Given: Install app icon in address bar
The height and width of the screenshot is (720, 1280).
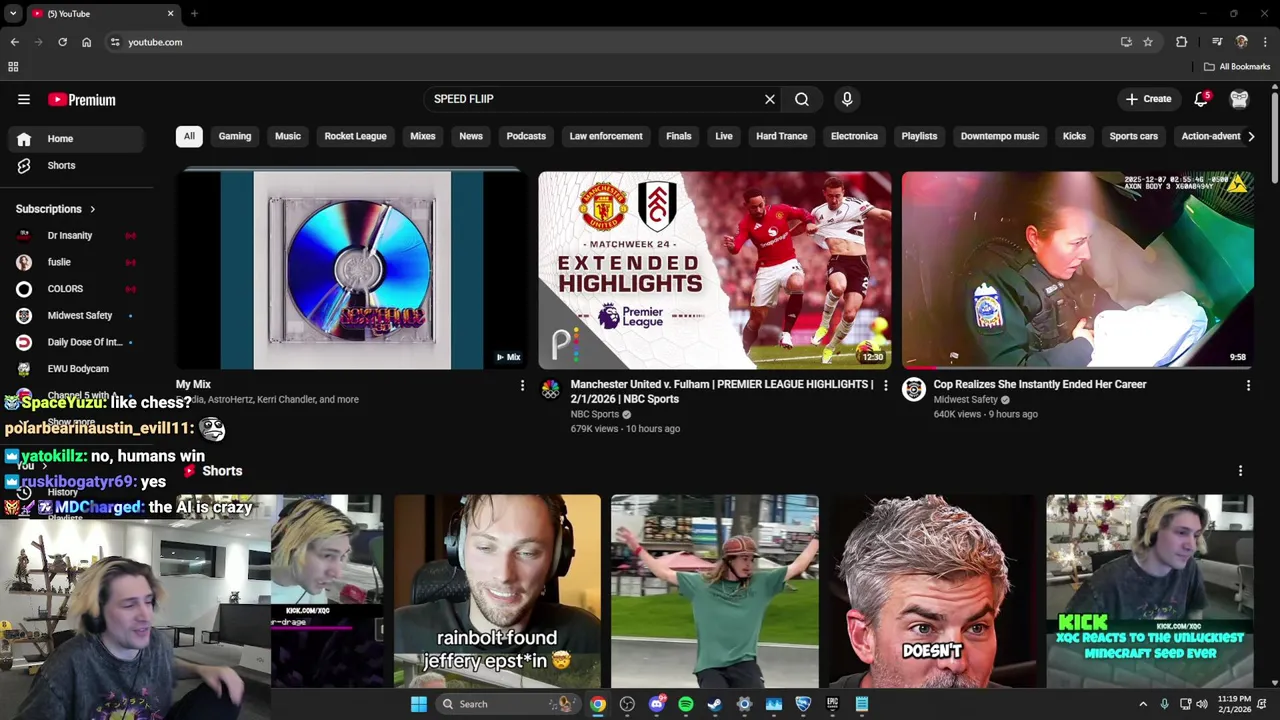Looking at the screenshot, I should (1126, 42).
